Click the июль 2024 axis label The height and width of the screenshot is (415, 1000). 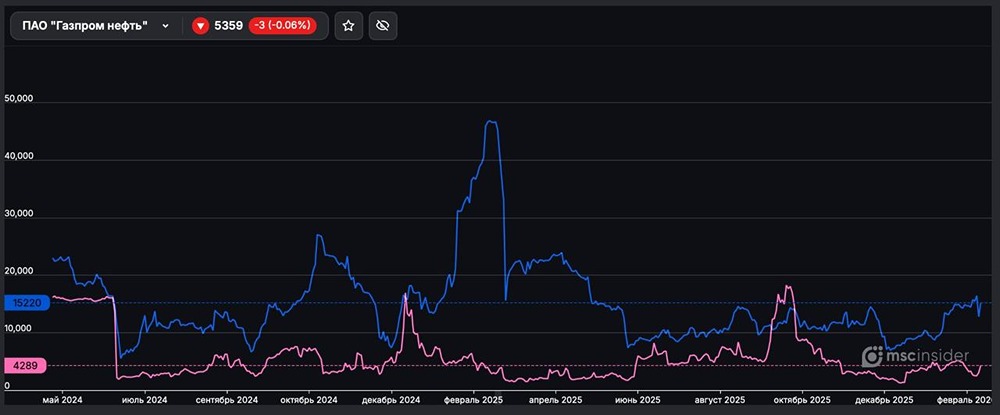[x=143, y=400]
